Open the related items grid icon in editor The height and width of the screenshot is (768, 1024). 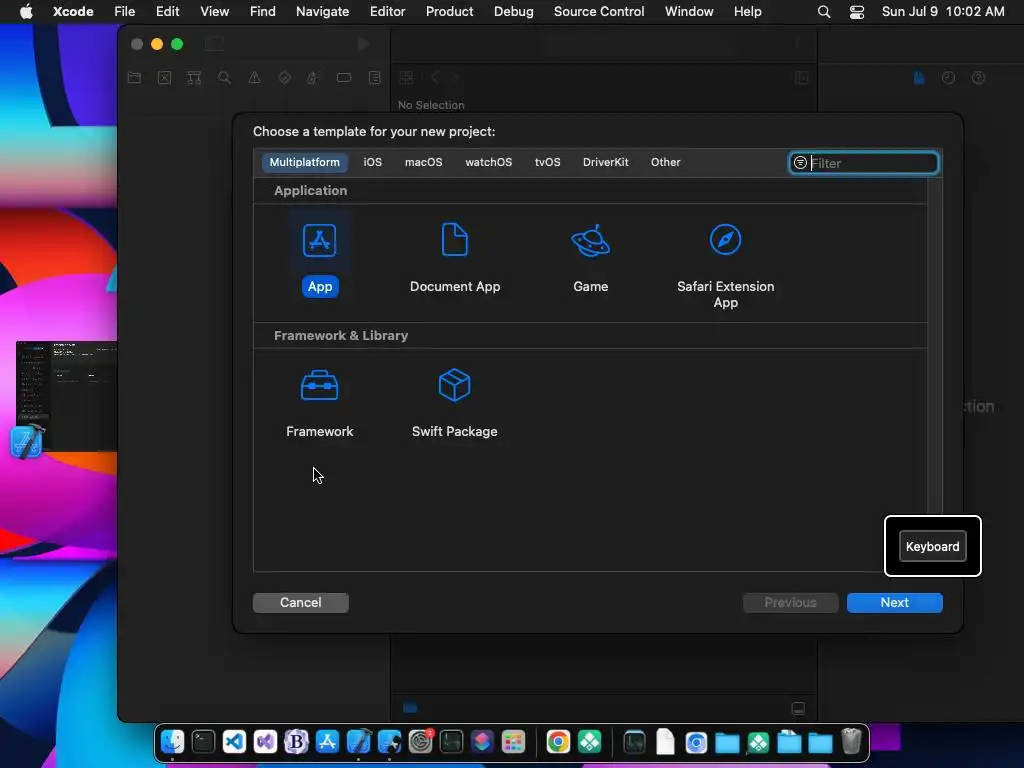[x=406, y=78]
